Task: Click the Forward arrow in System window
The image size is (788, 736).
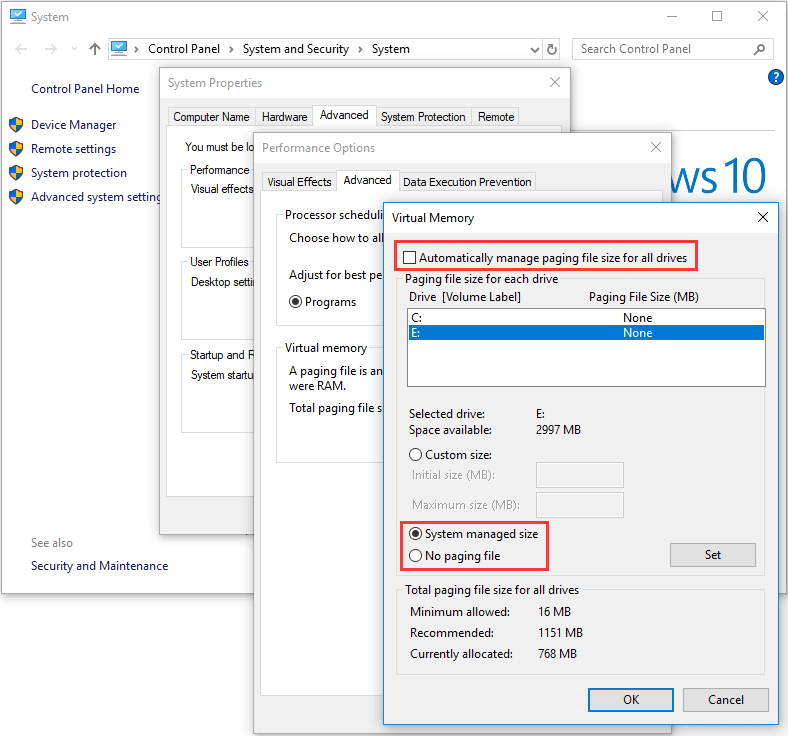Action: pyautogui.click(x=51, y=49)
